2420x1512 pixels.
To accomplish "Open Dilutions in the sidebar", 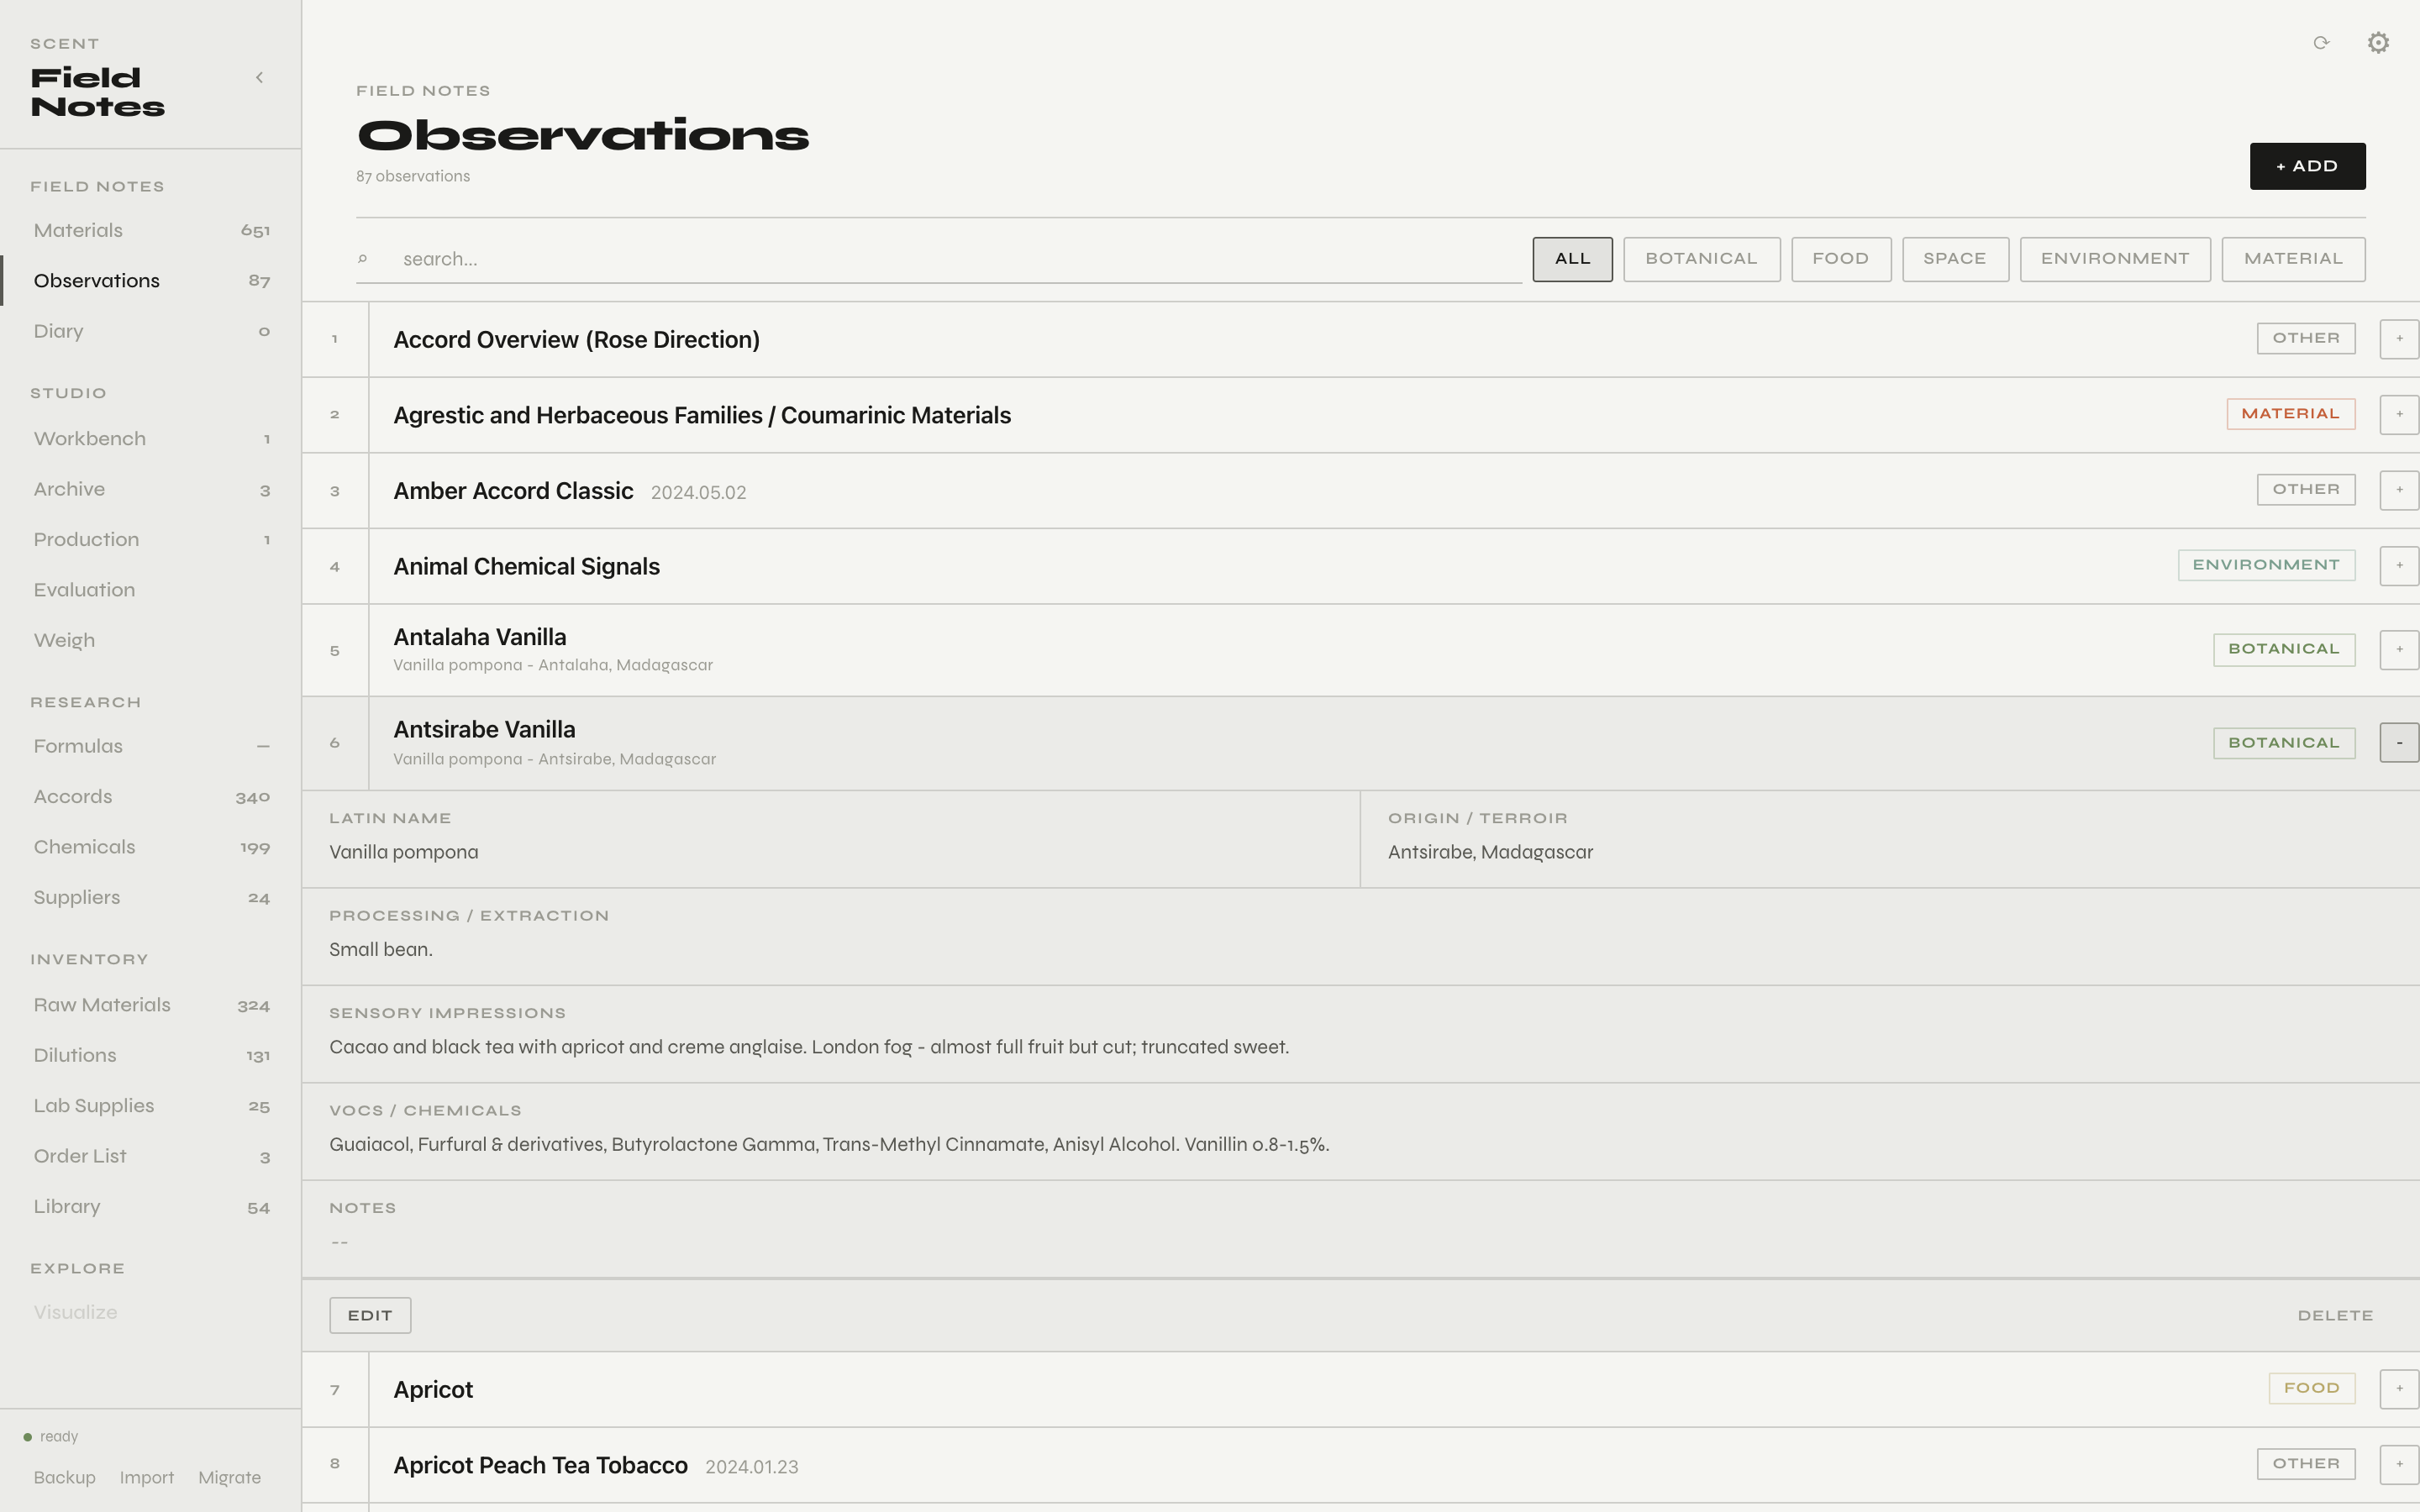I will [151, 1055].
